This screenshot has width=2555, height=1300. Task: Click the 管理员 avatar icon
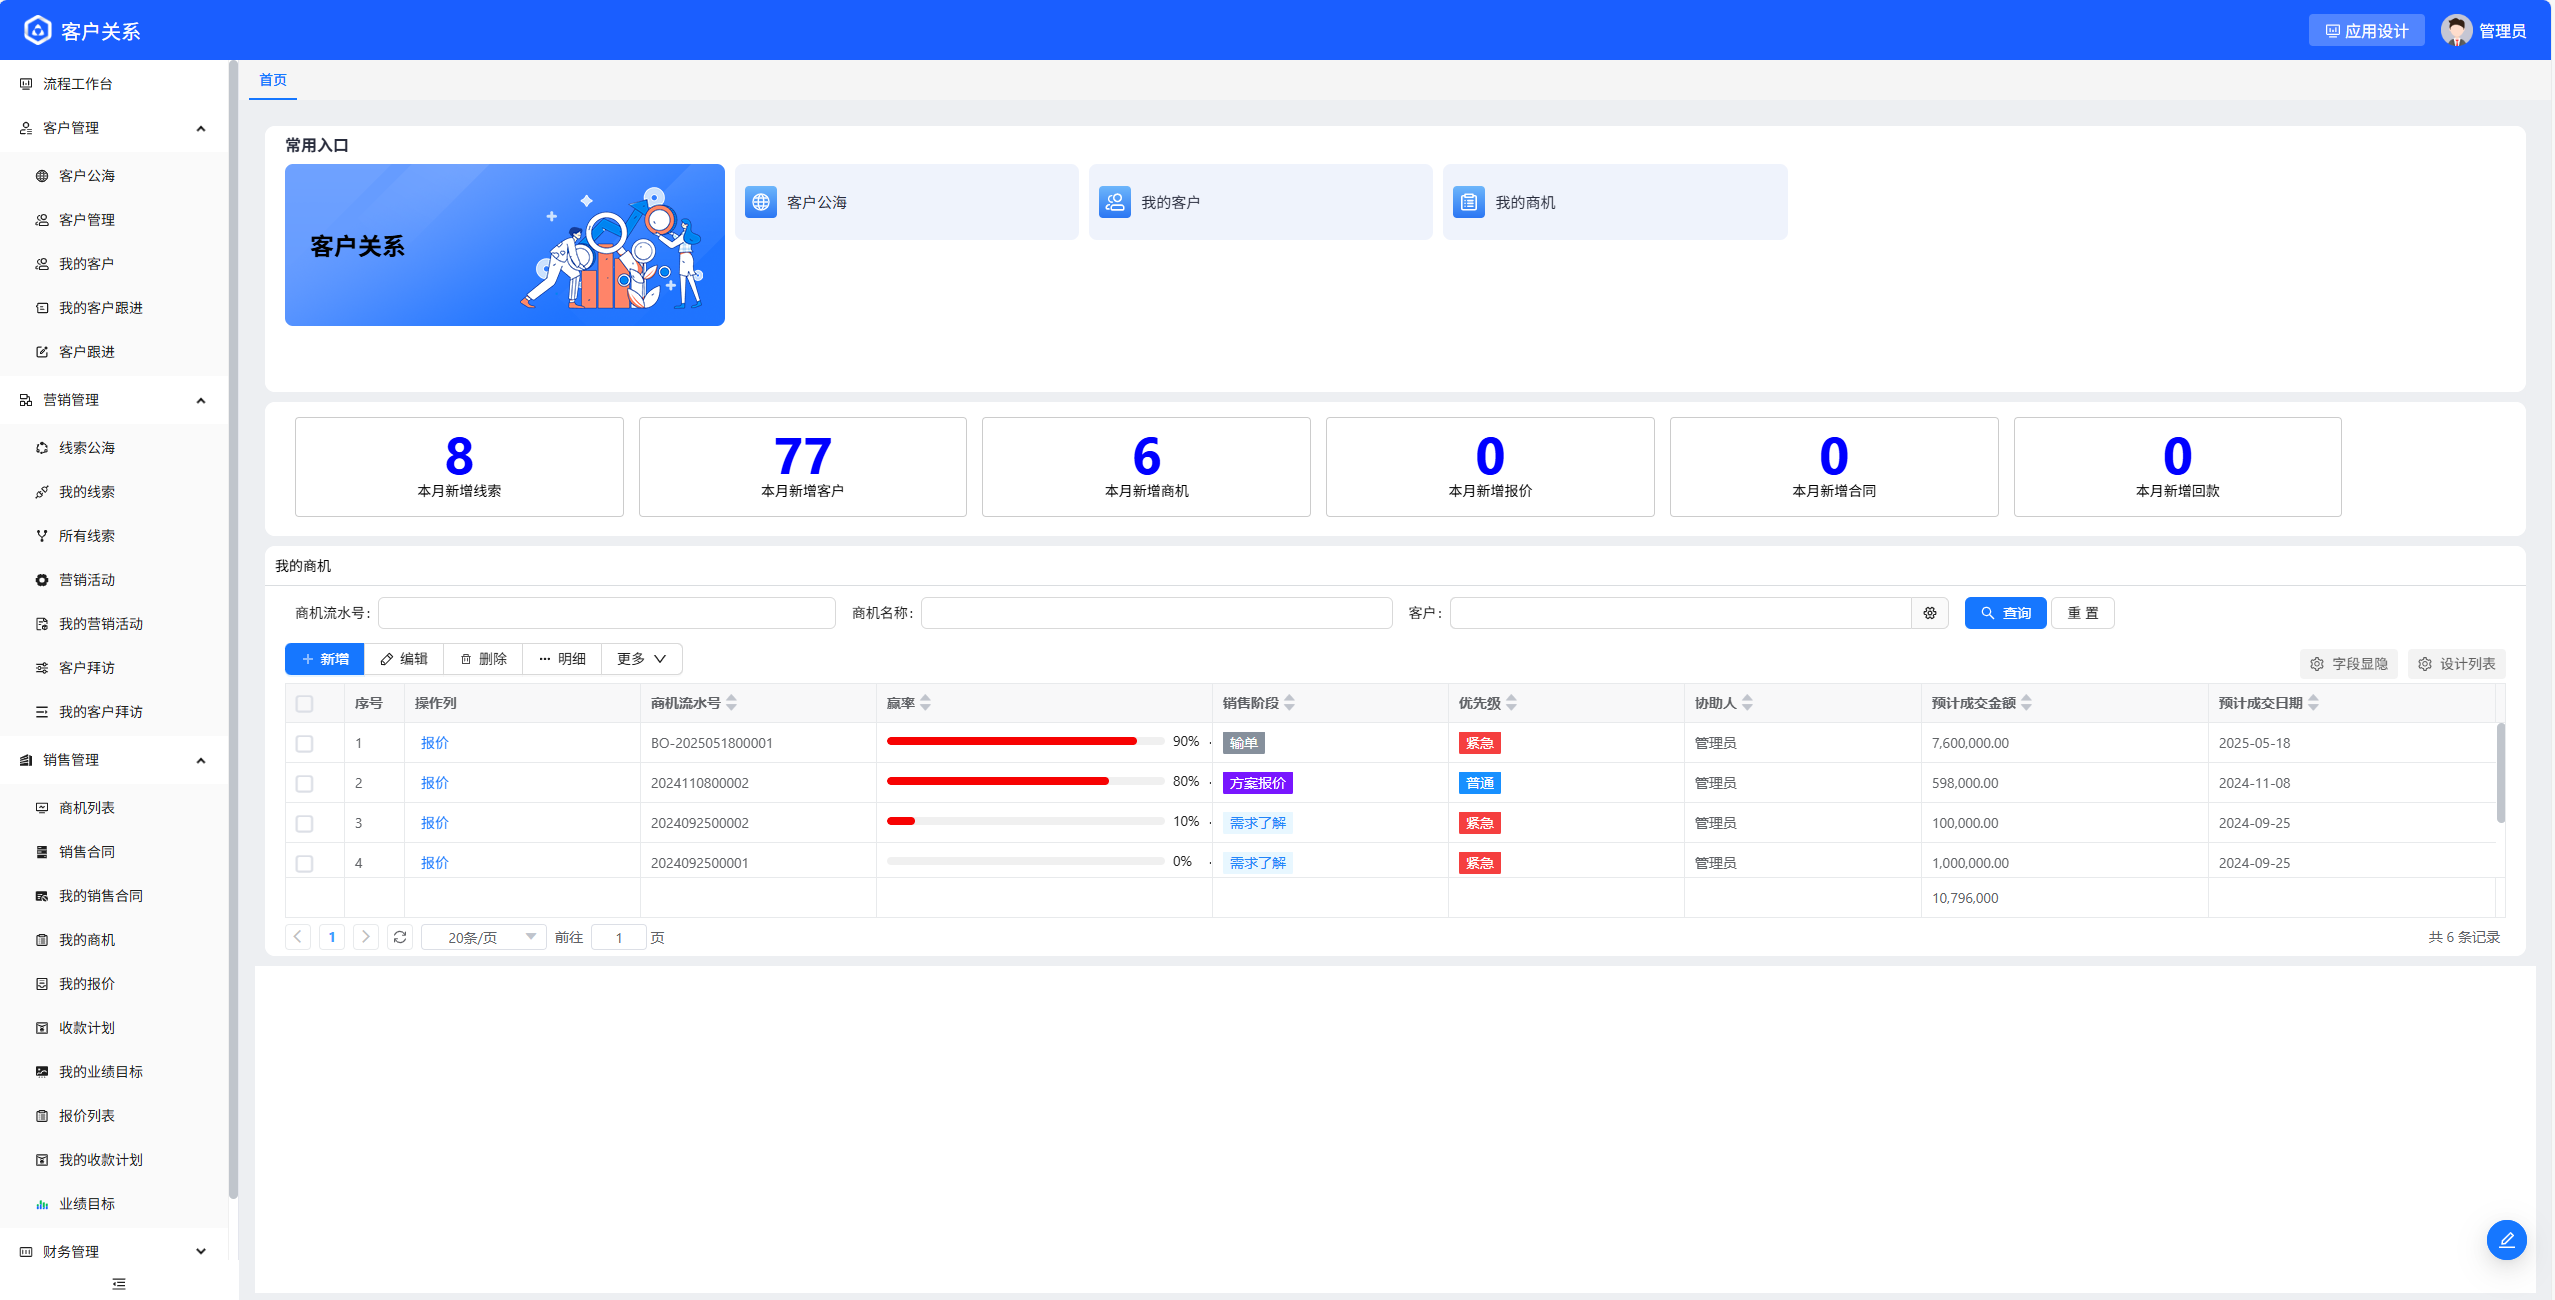click(x=2455, y=31)
